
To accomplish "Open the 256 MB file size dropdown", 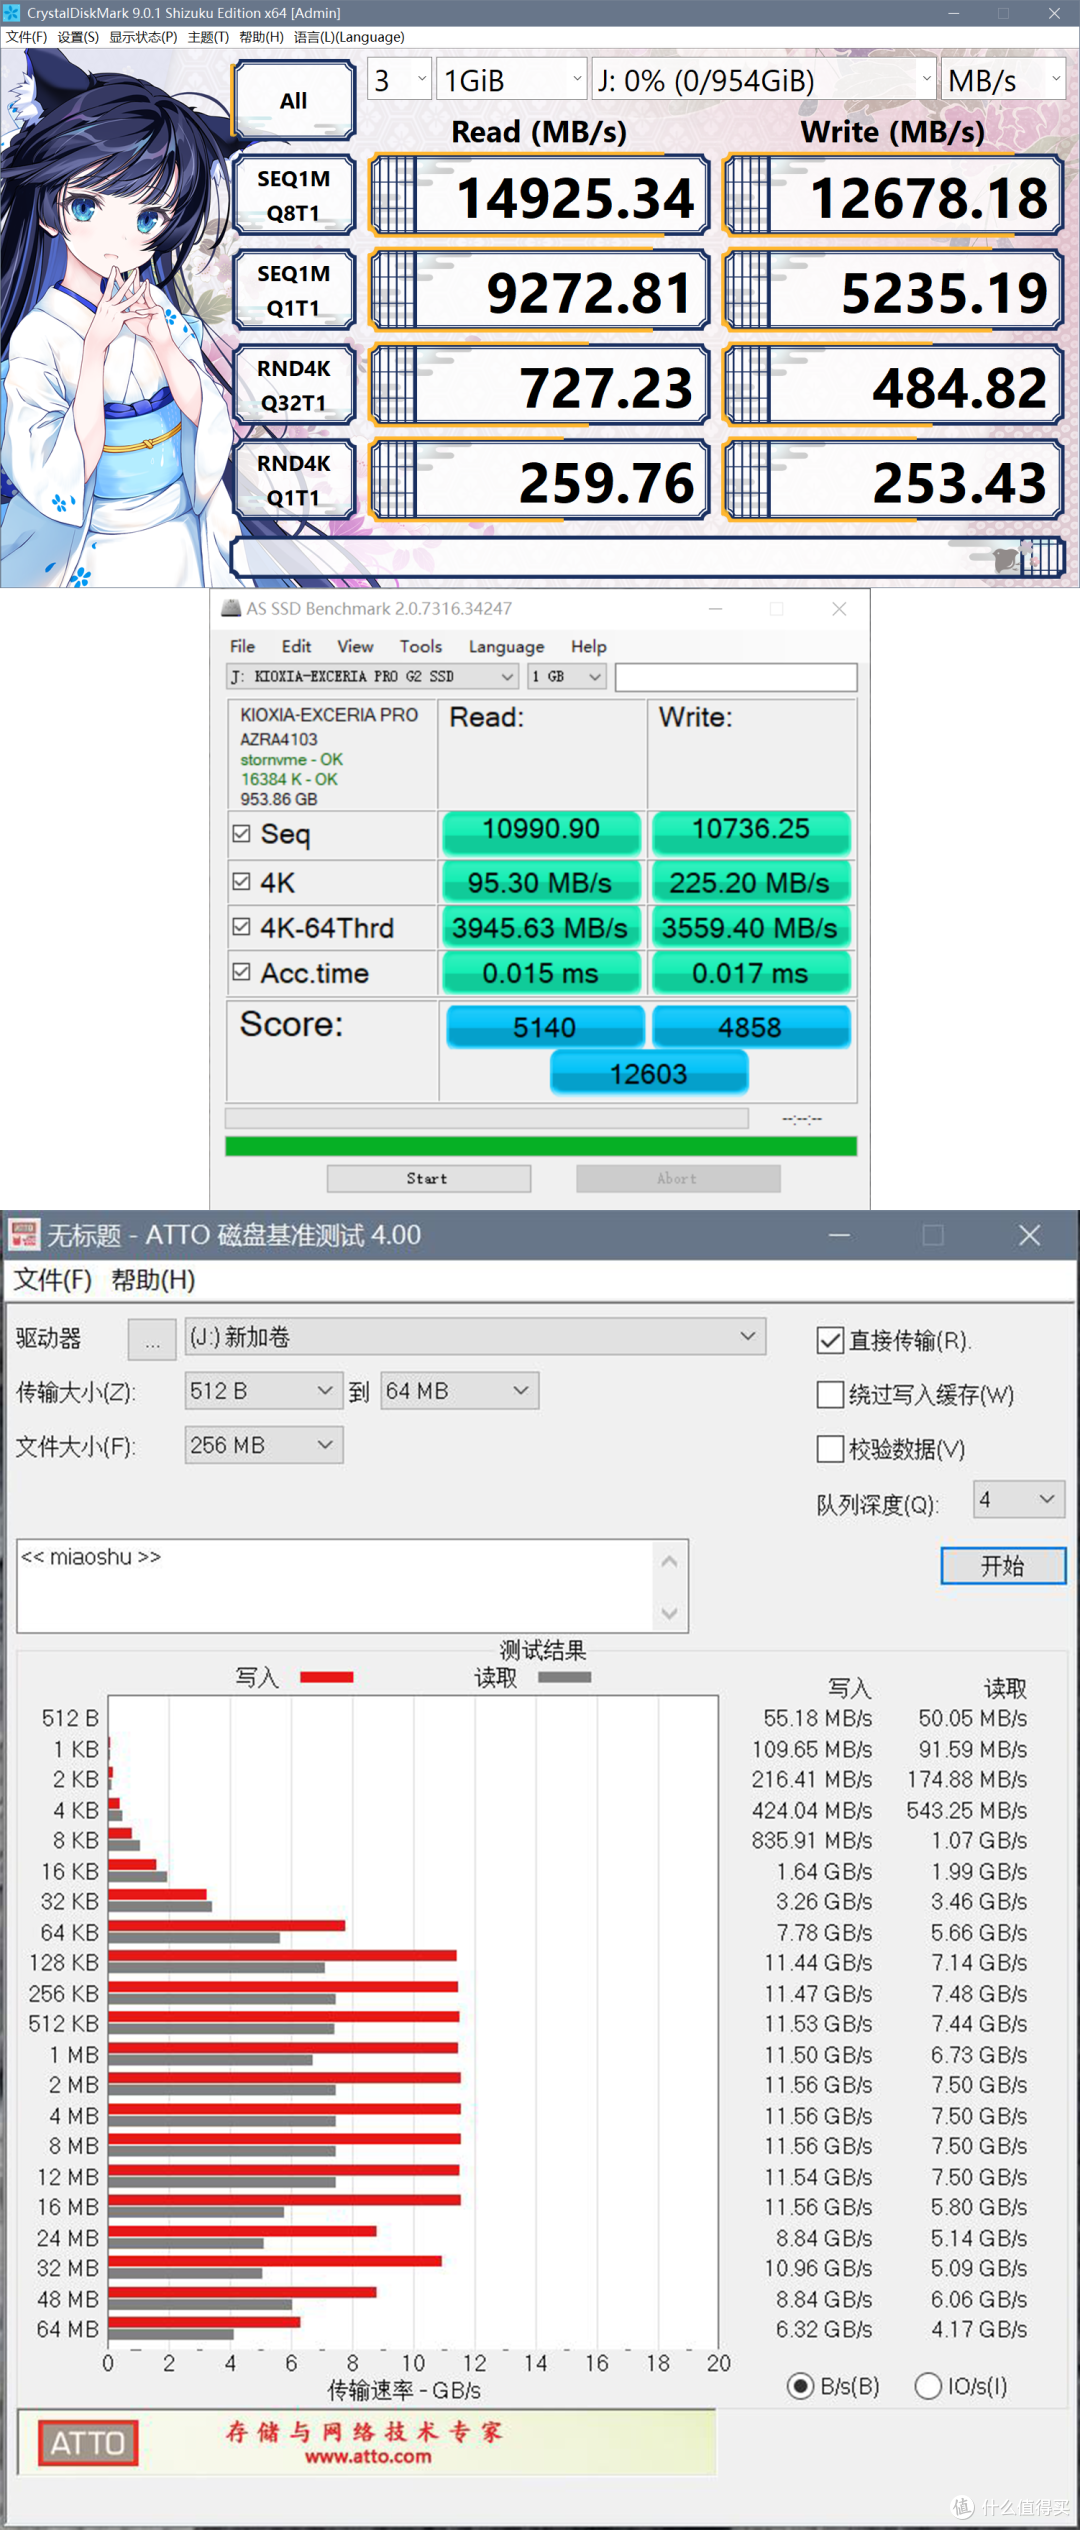I will 264,1445.
